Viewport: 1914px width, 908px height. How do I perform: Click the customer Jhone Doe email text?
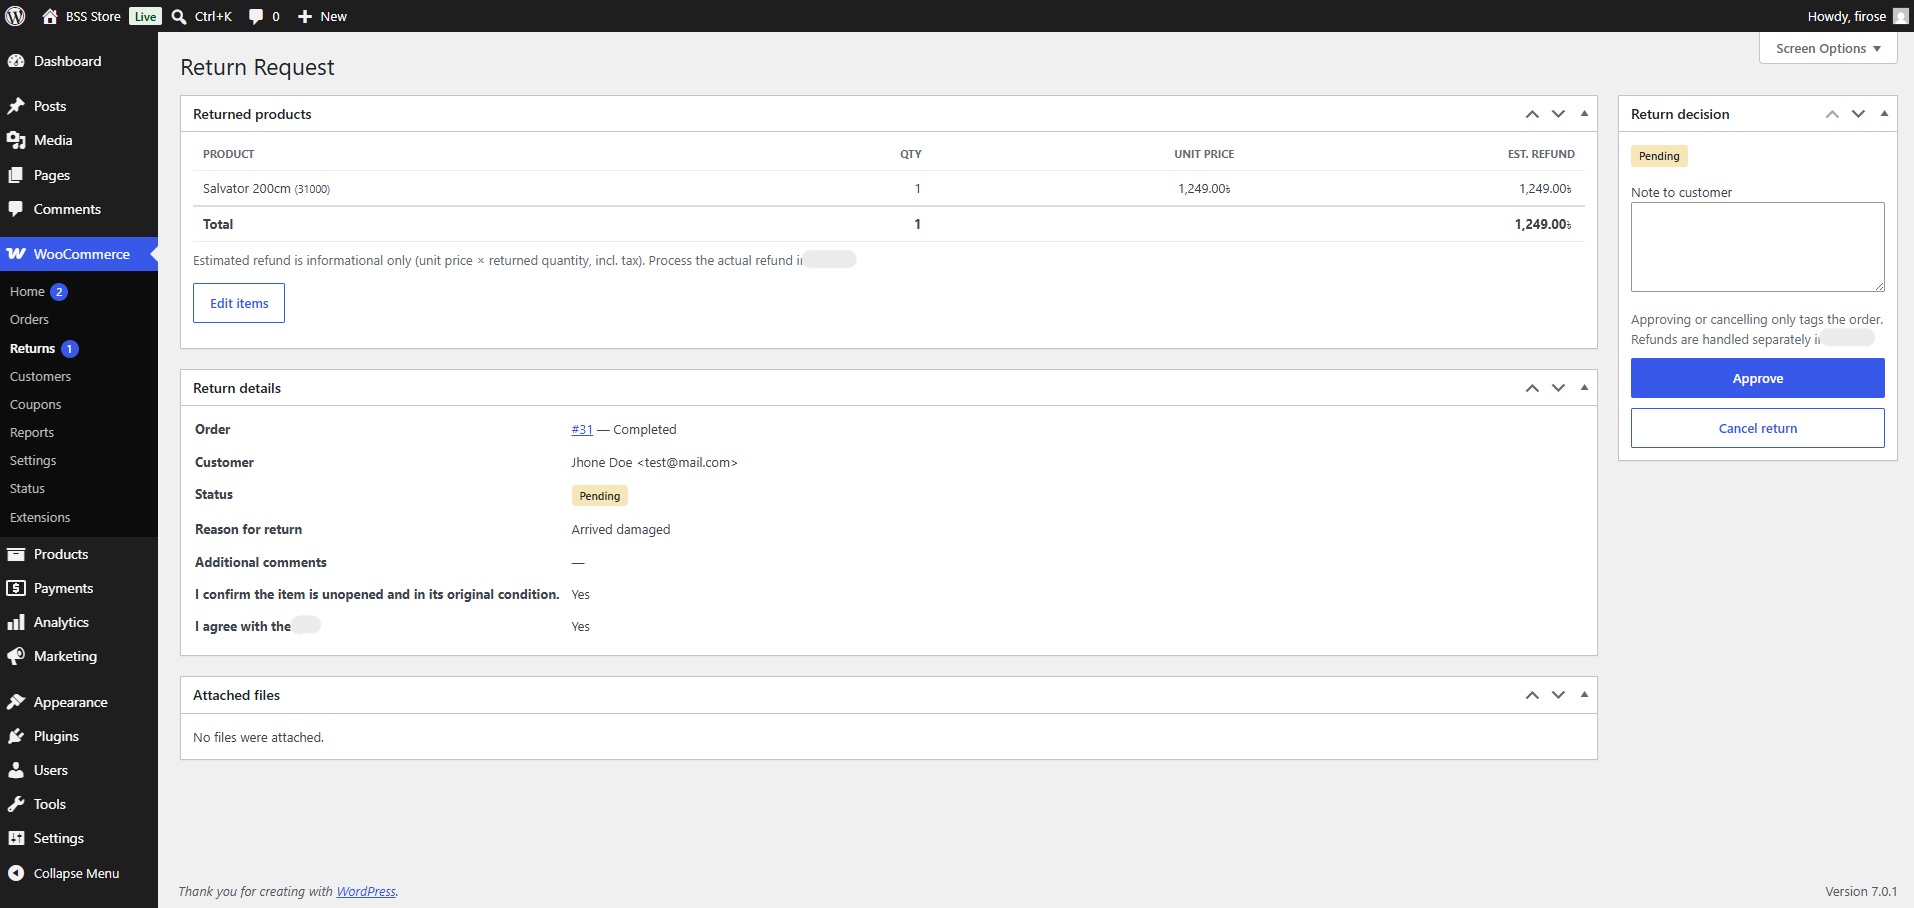point(654,463)
